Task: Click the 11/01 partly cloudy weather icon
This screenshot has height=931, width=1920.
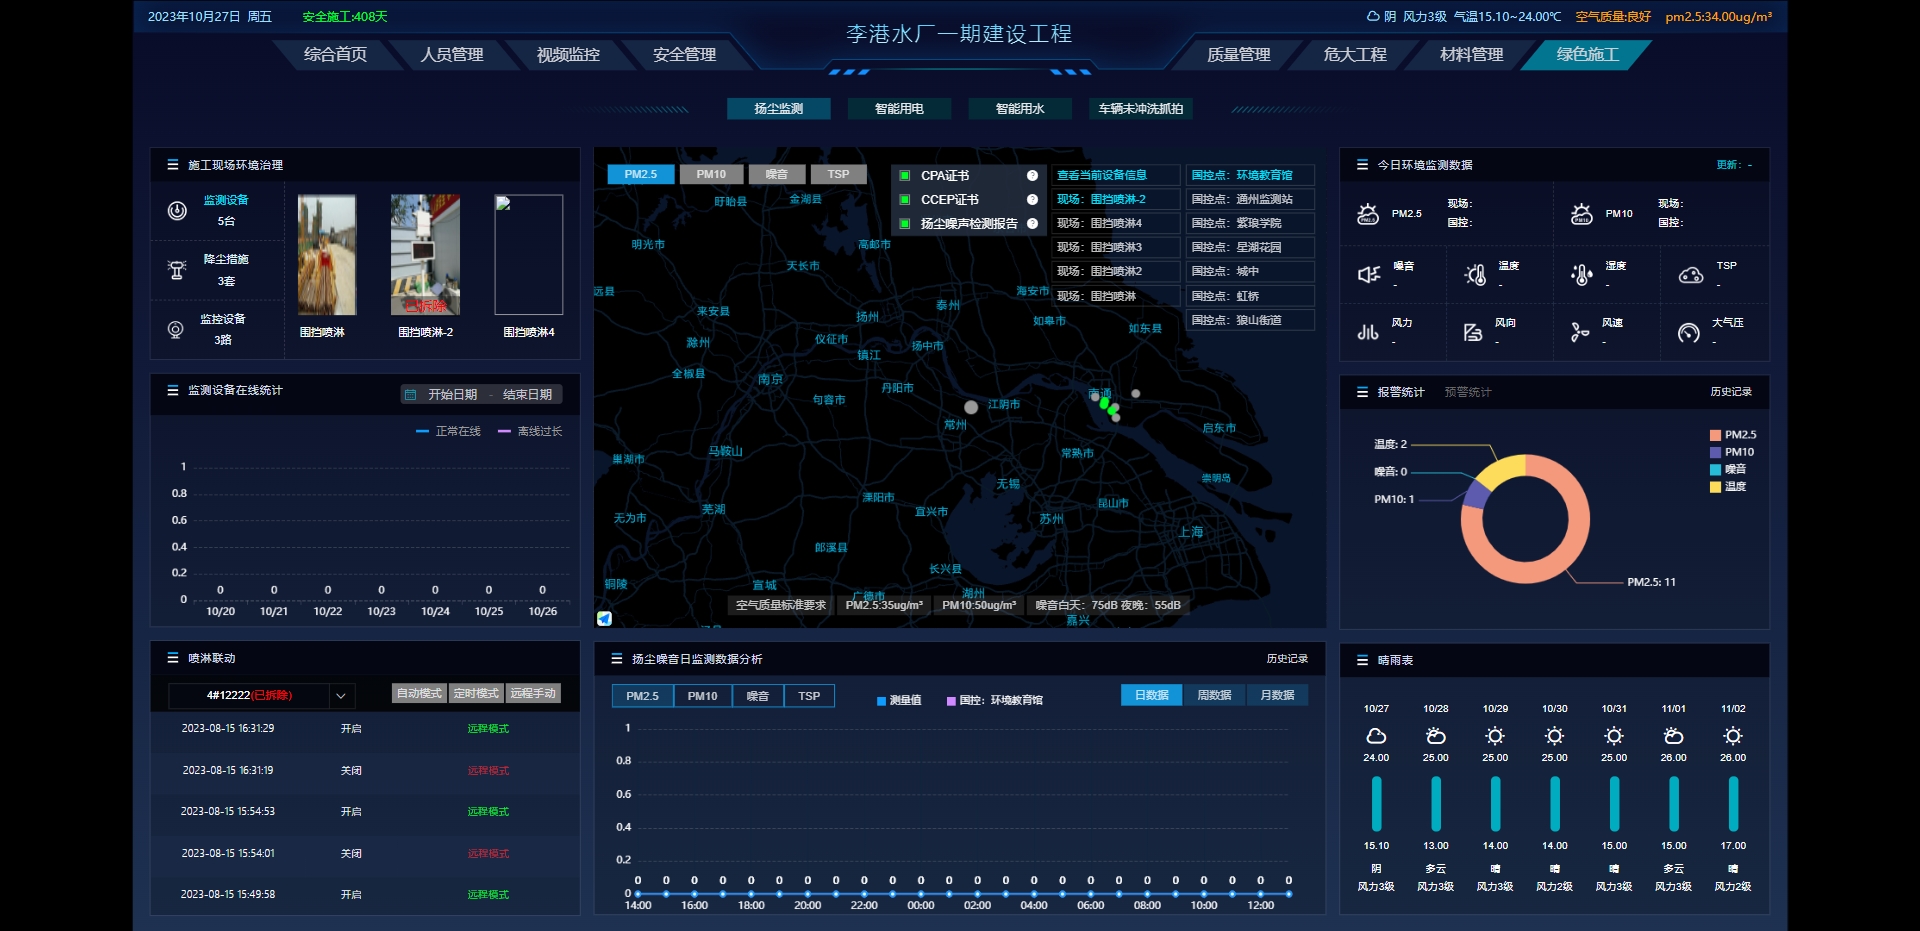Action: tap(1673, 736)
